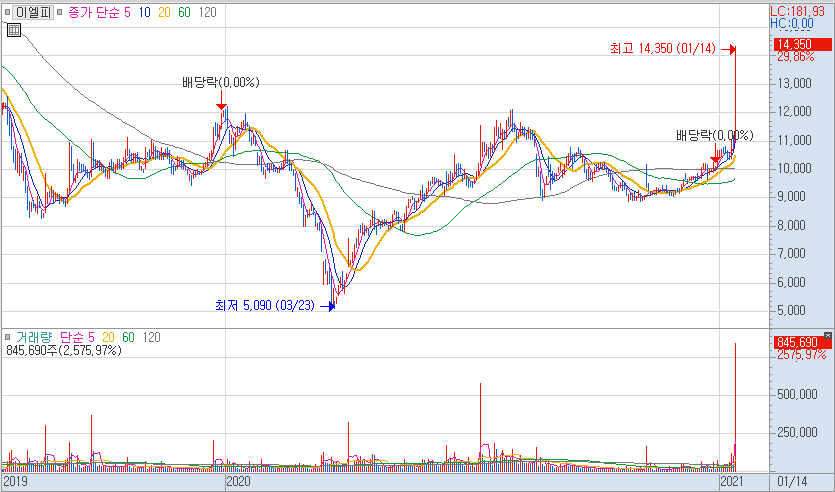835x492 pixels.
Task: Select the price 120-day moving average label
Action: (207, 12)
